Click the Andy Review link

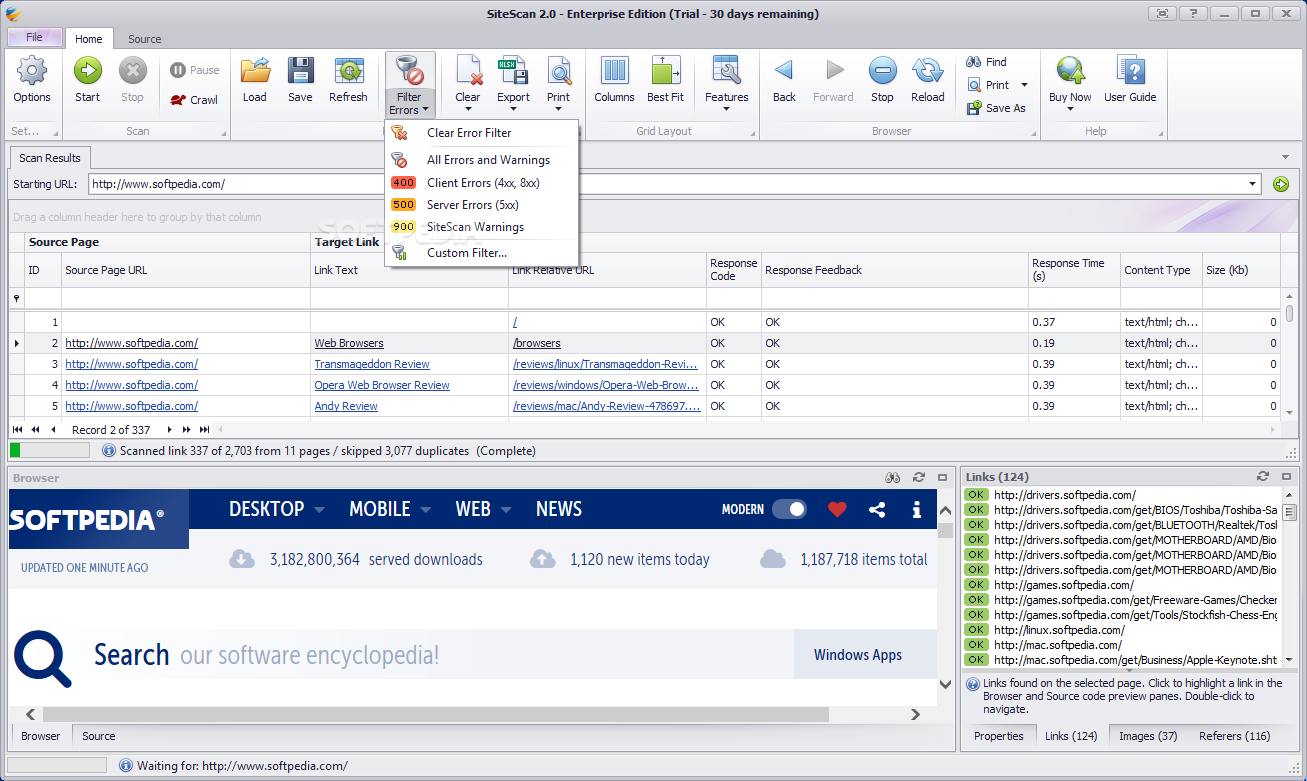tap(346, 406)
